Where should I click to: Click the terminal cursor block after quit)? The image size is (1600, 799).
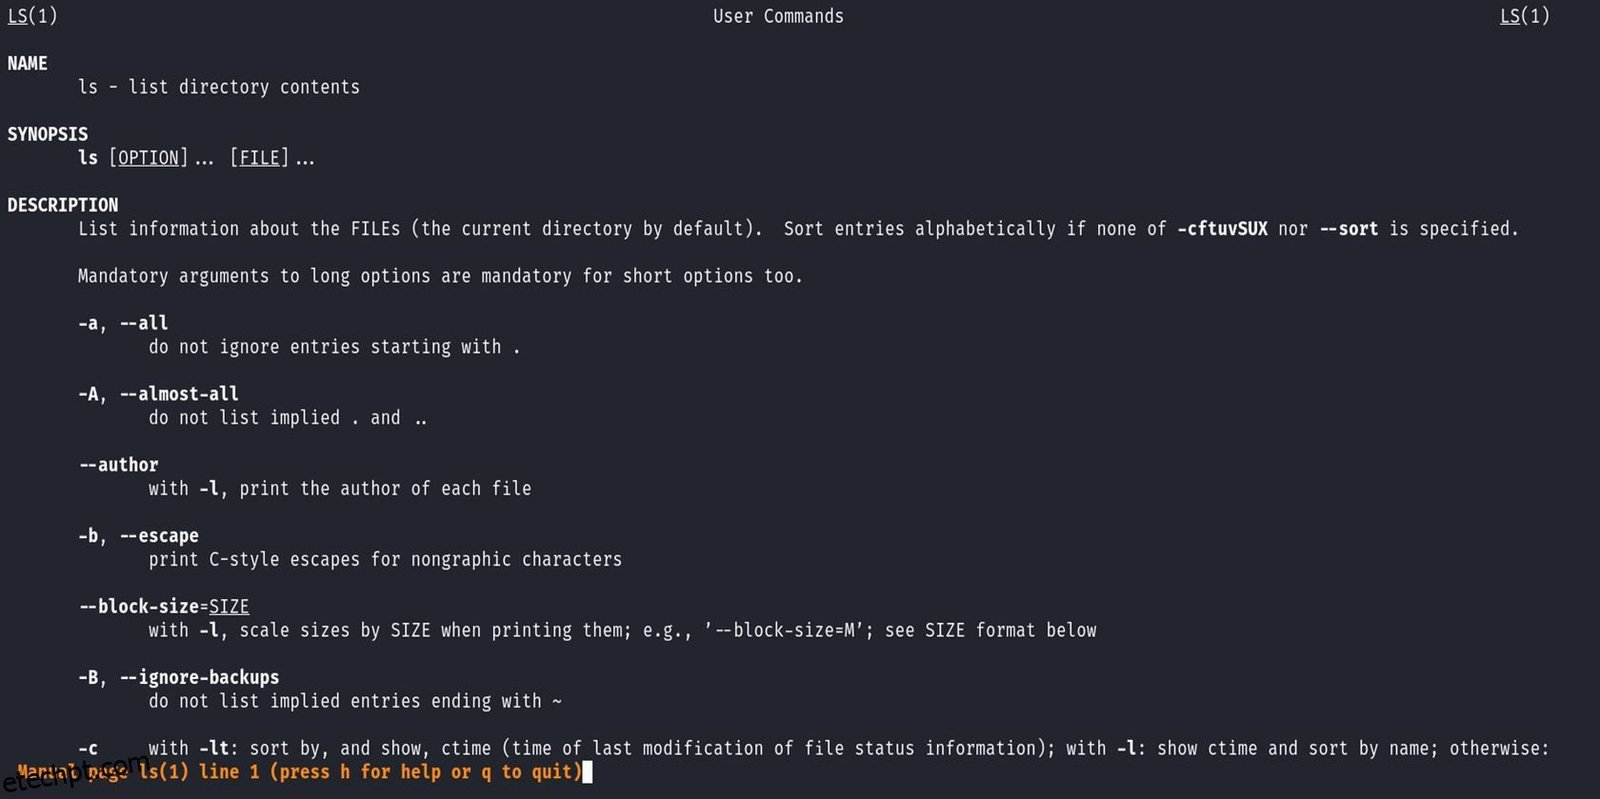(x=588, y=772)
